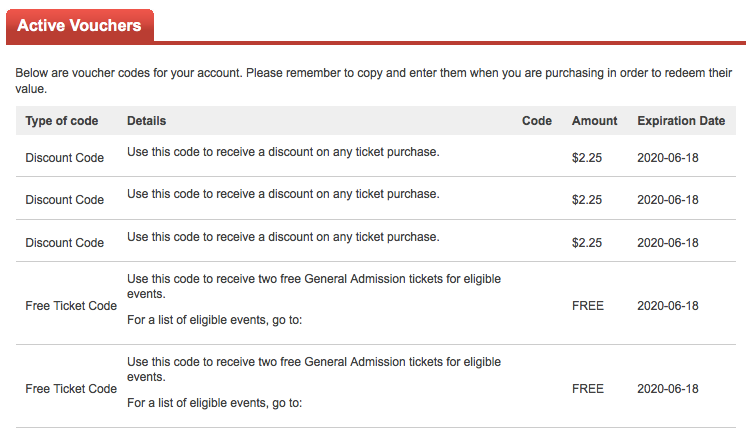
Task: Click the Code column header
Action: (x=537, y=121)
